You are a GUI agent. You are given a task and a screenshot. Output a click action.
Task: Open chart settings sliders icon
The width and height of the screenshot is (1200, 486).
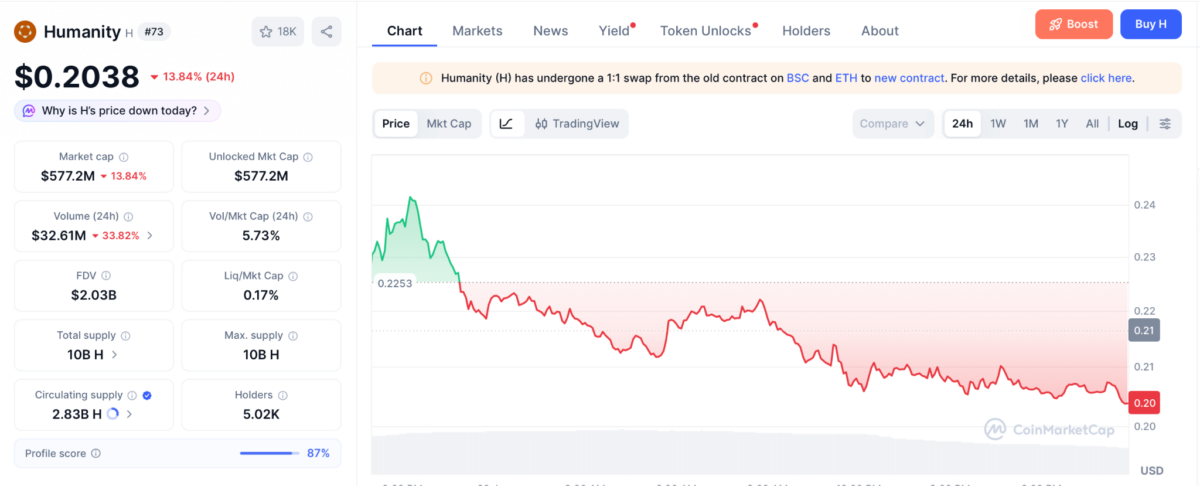pos(1165,124)
